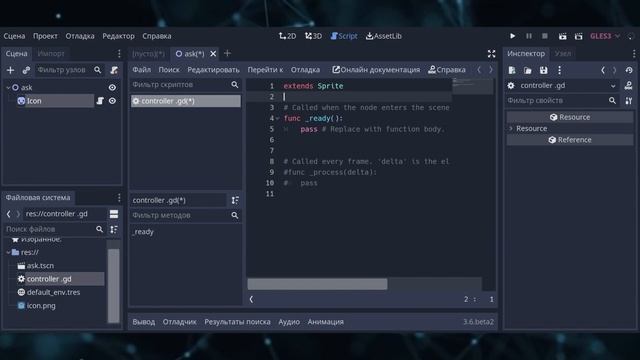Select the Icon node in tree

click(x=34, y=101)
